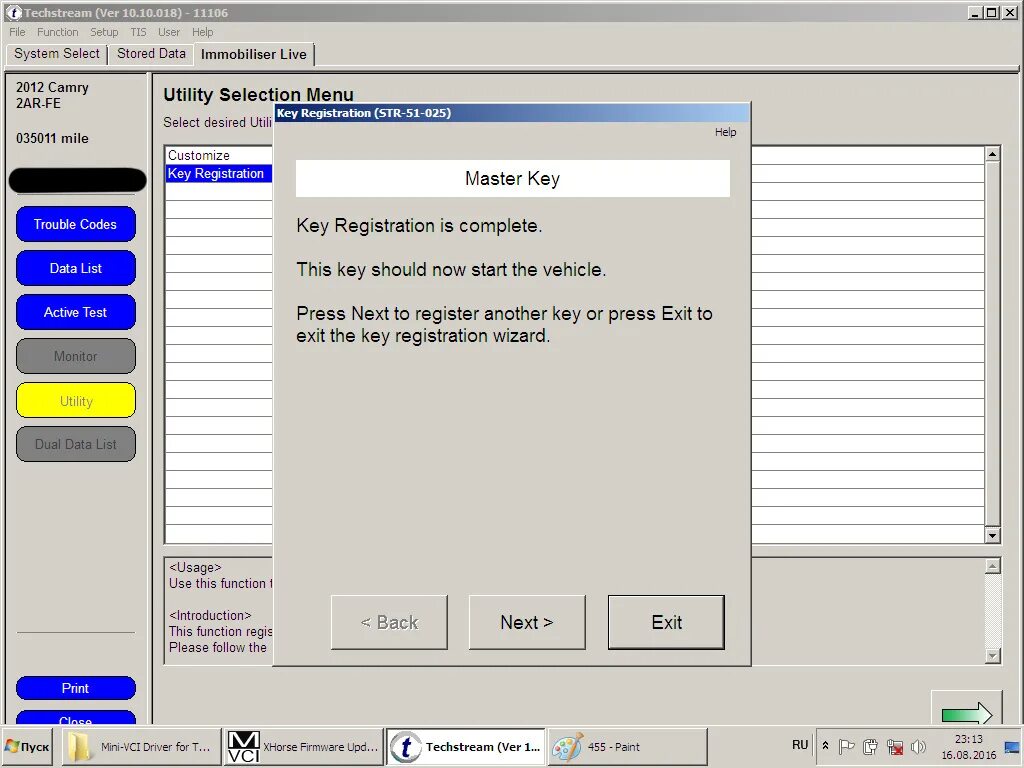
Task: Open Help in the Key Registration dialog
Action: [725, 132]
